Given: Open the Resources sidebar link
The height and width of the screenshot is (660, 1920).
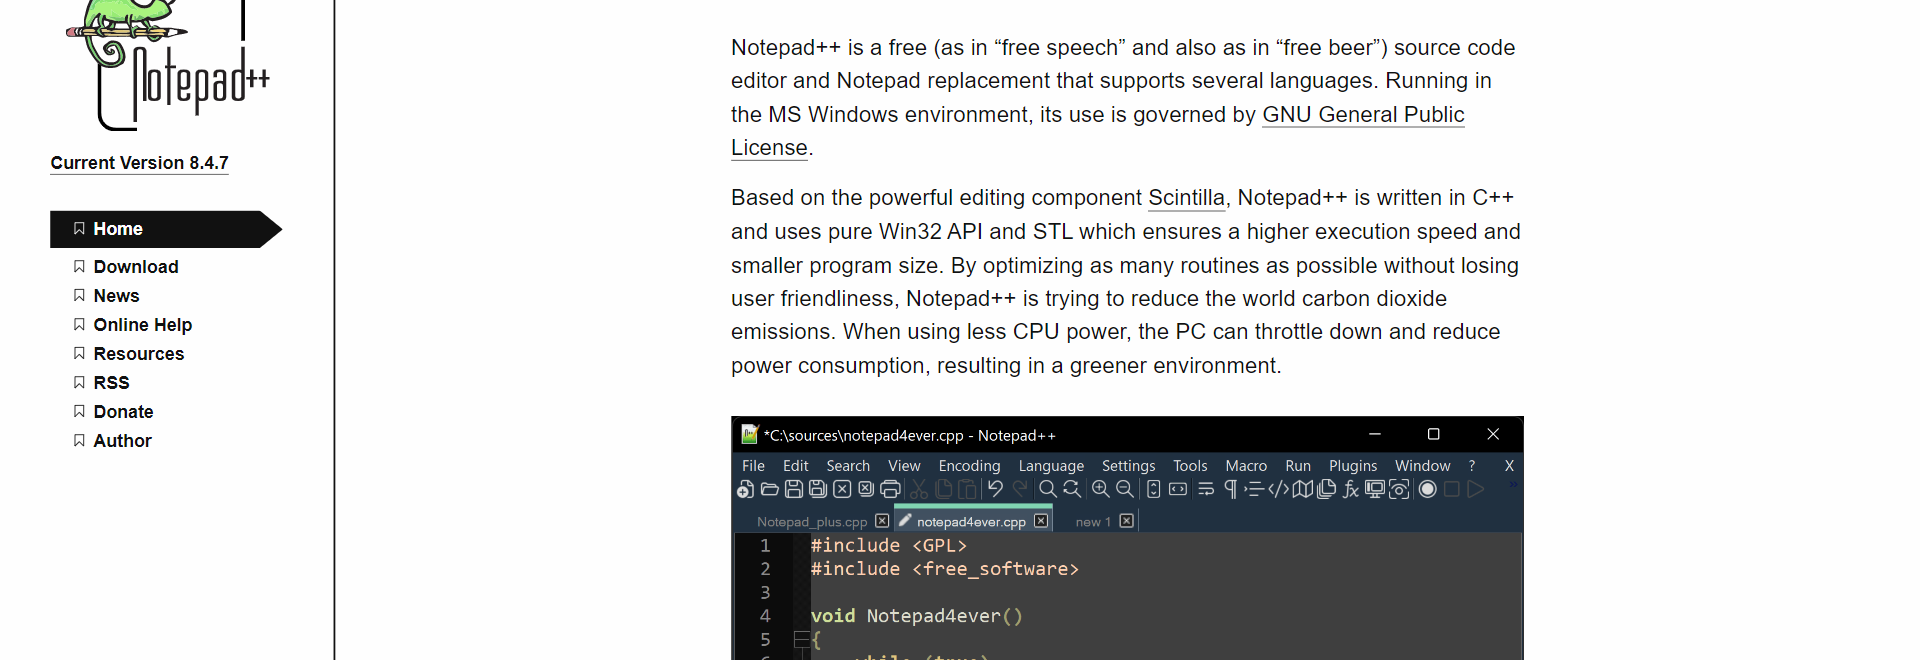Looking at the screenshot, I should [x=139, y=354].
